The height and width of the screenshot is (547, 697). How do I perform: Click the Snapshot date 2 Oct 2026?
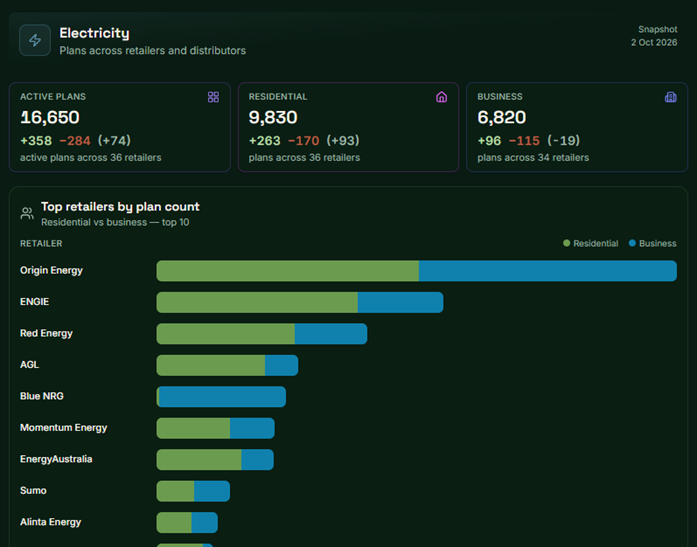[654, 43]
